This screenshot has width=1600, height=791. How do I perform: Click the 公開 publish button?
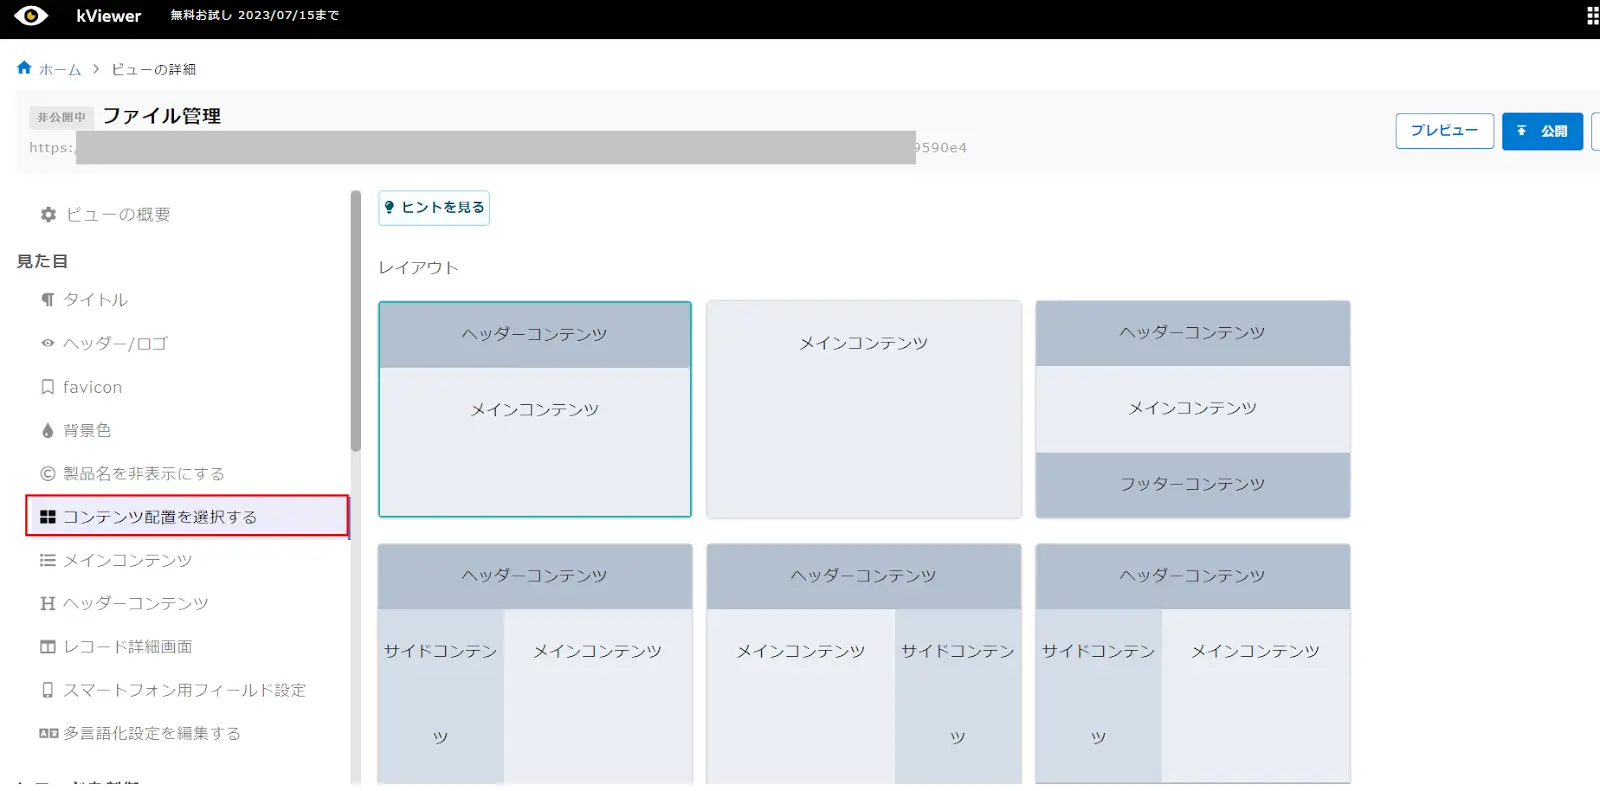(1542, 131)
